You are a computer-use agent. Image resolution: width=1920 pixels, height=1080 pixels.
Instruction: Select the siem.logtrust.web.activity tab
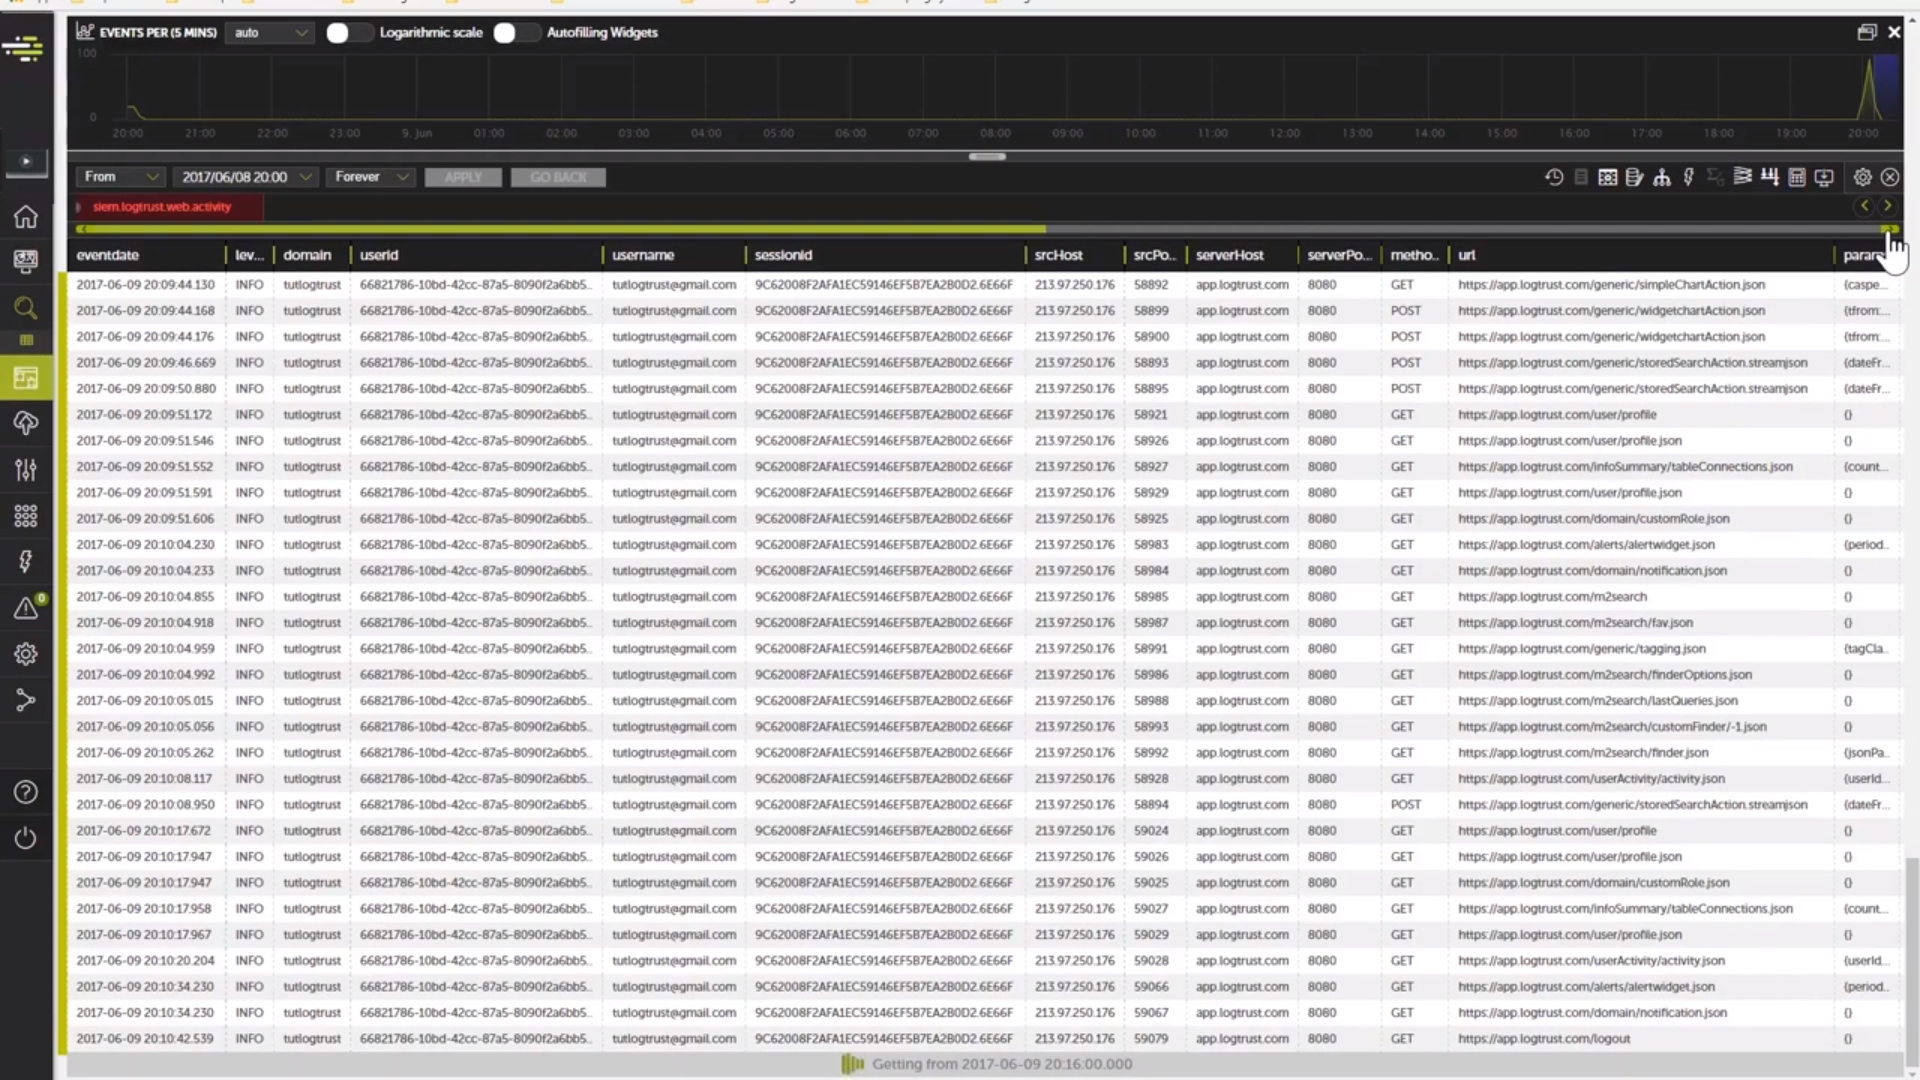[162, 207]
